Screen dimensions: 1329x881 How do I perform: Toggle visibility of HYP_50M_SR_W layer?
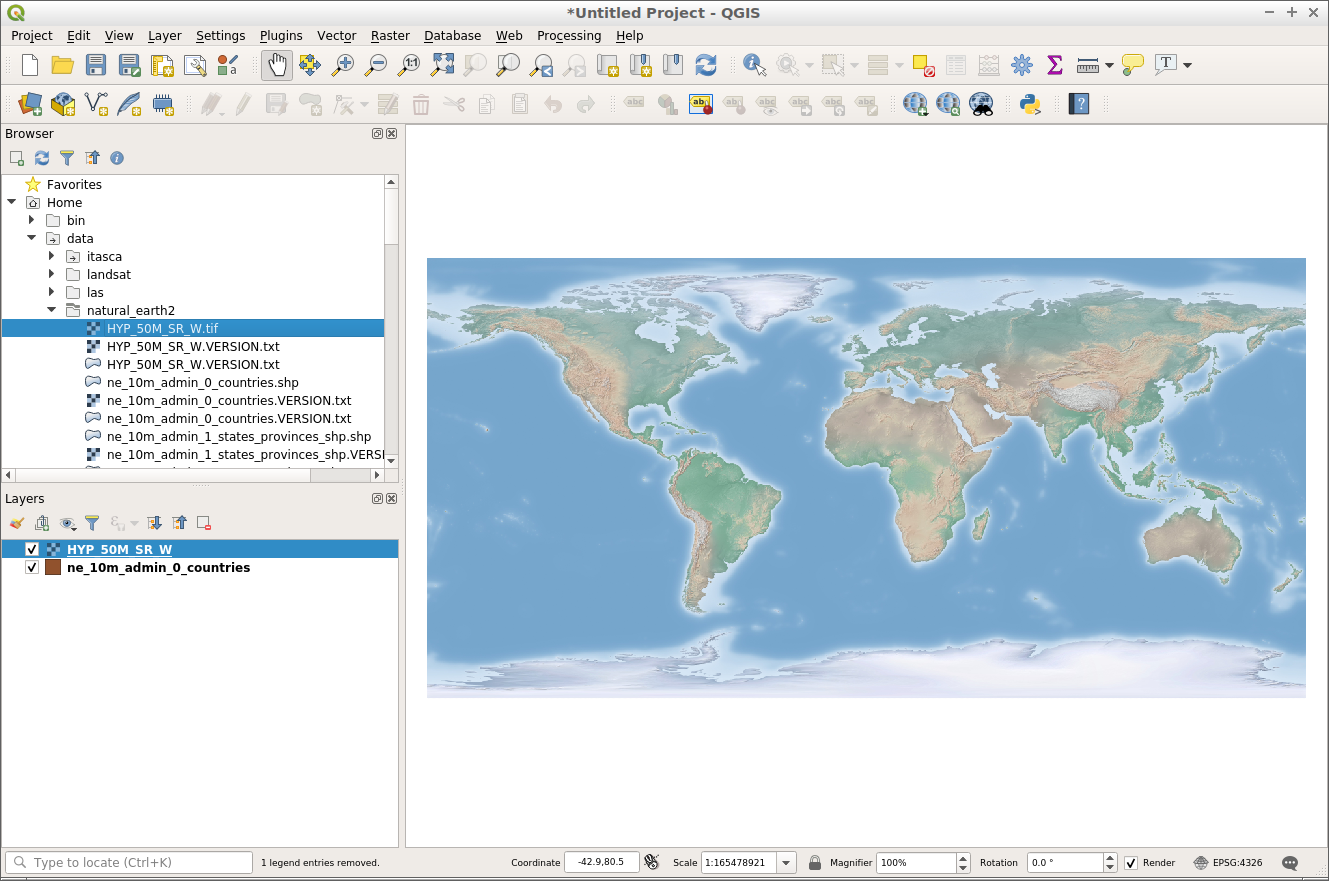coord(32,550)
